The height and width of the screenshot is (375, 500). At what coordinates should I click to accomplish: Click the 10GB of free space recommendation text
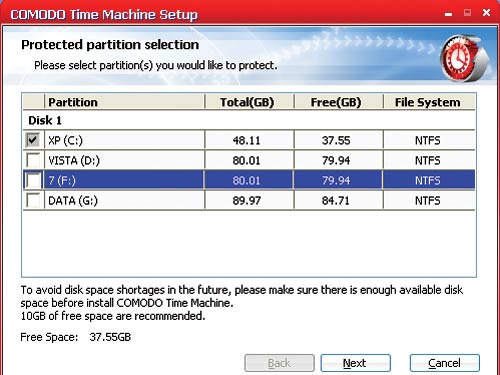113,316
